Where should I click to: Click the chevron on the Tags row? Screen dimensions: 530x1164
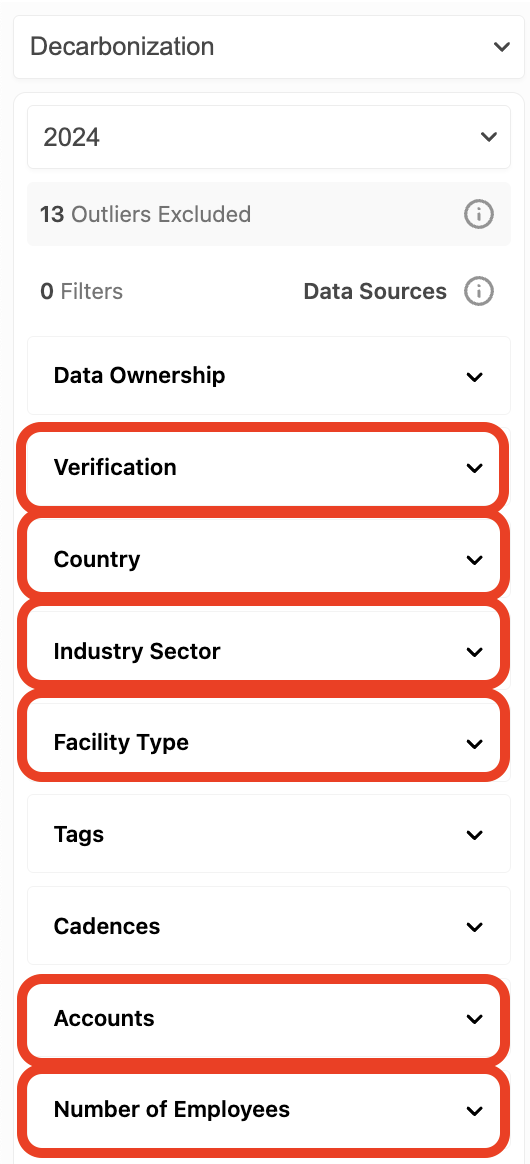click(x=474, y=835)
